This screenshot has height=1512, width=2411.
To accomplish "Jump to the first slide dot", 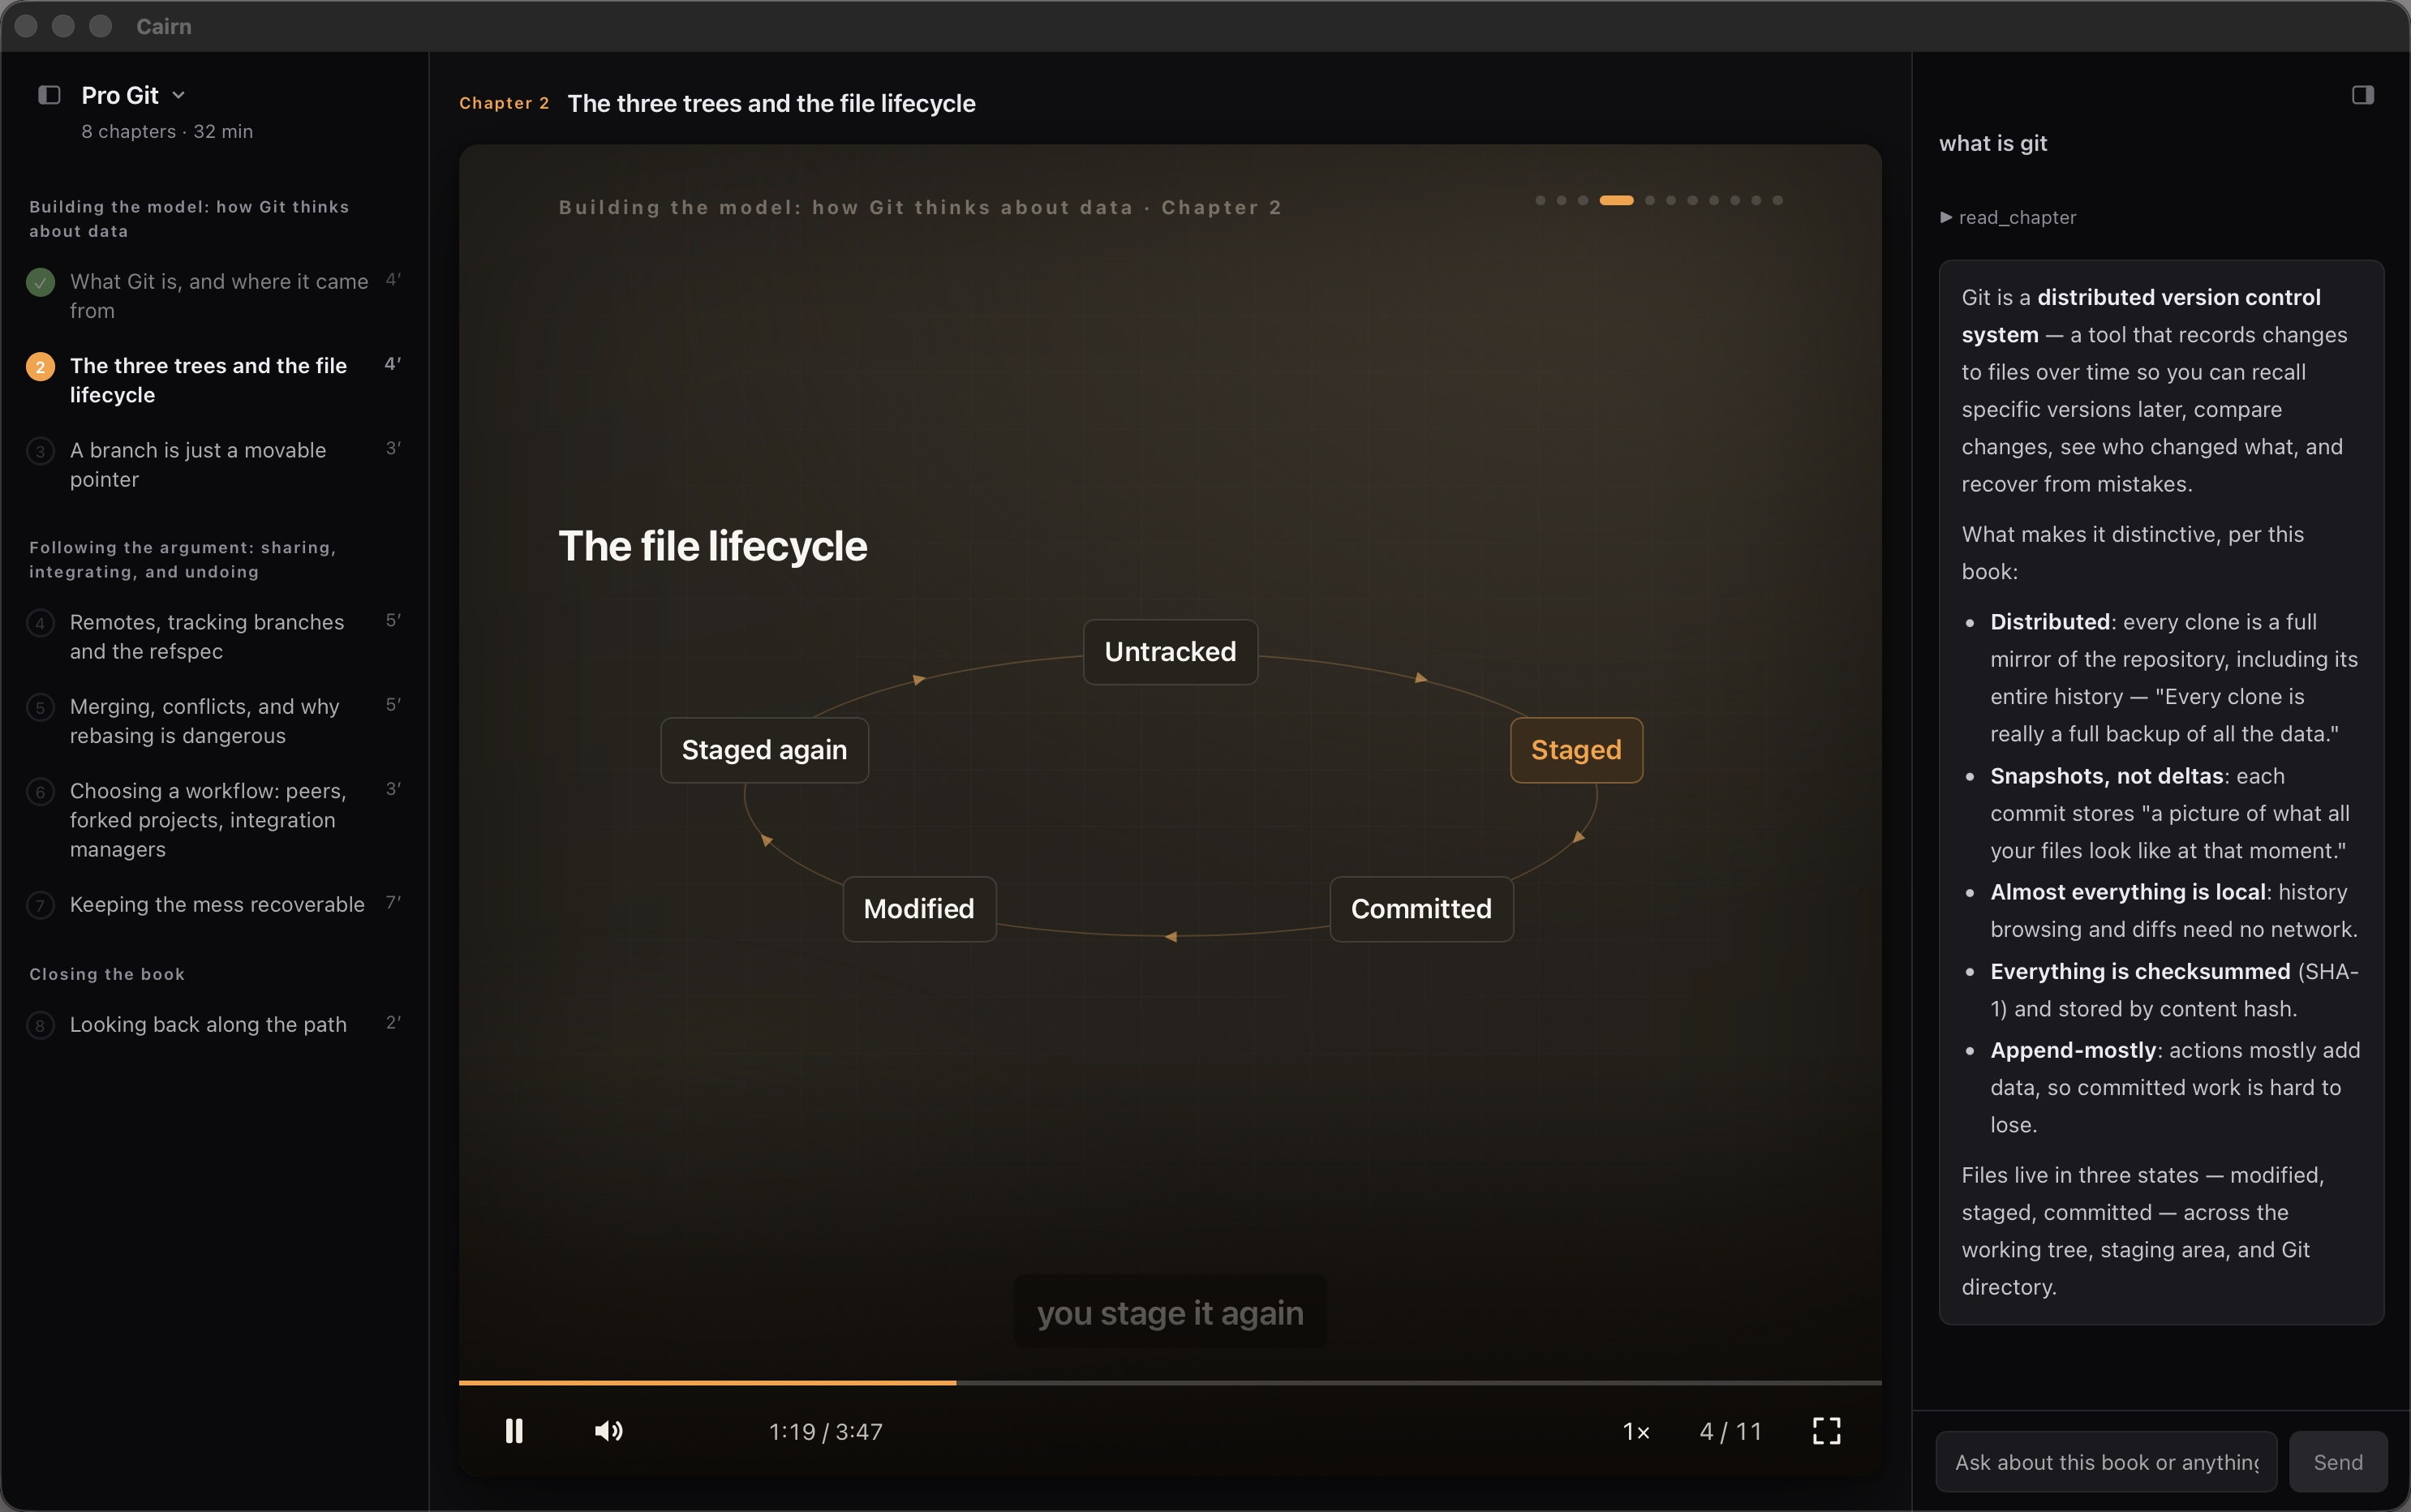I will point(1540,200).
